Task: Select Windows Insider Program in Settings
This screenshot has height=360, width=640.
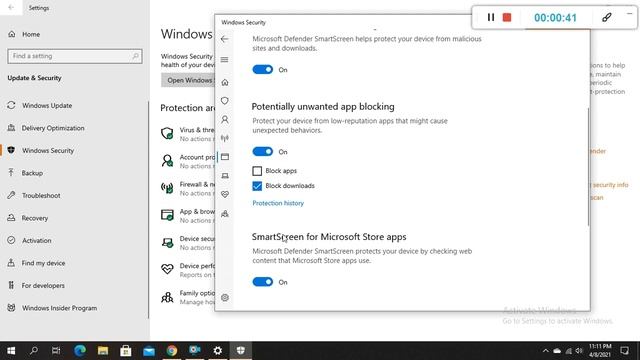Action: [x=74, y=308]
